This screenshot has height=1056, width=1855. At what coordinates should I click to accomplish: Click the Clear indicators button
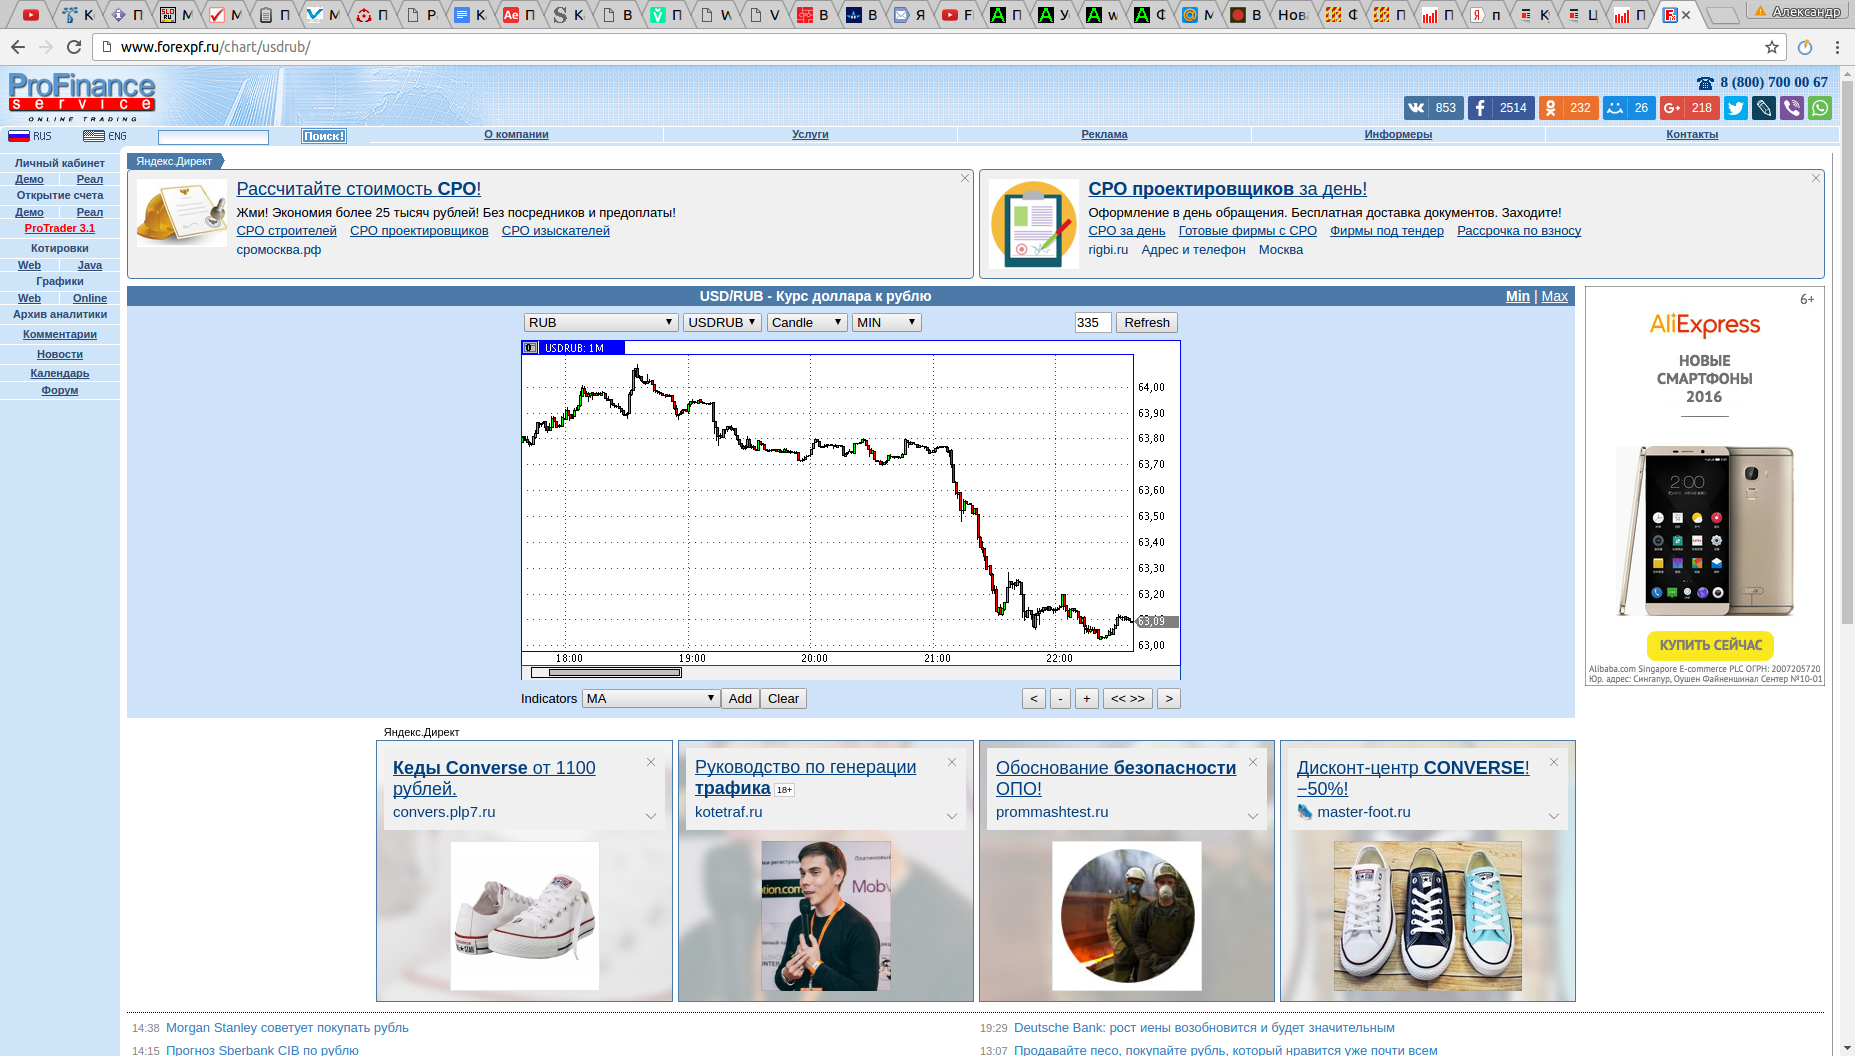pyautogui.click(x=783, y=699)
